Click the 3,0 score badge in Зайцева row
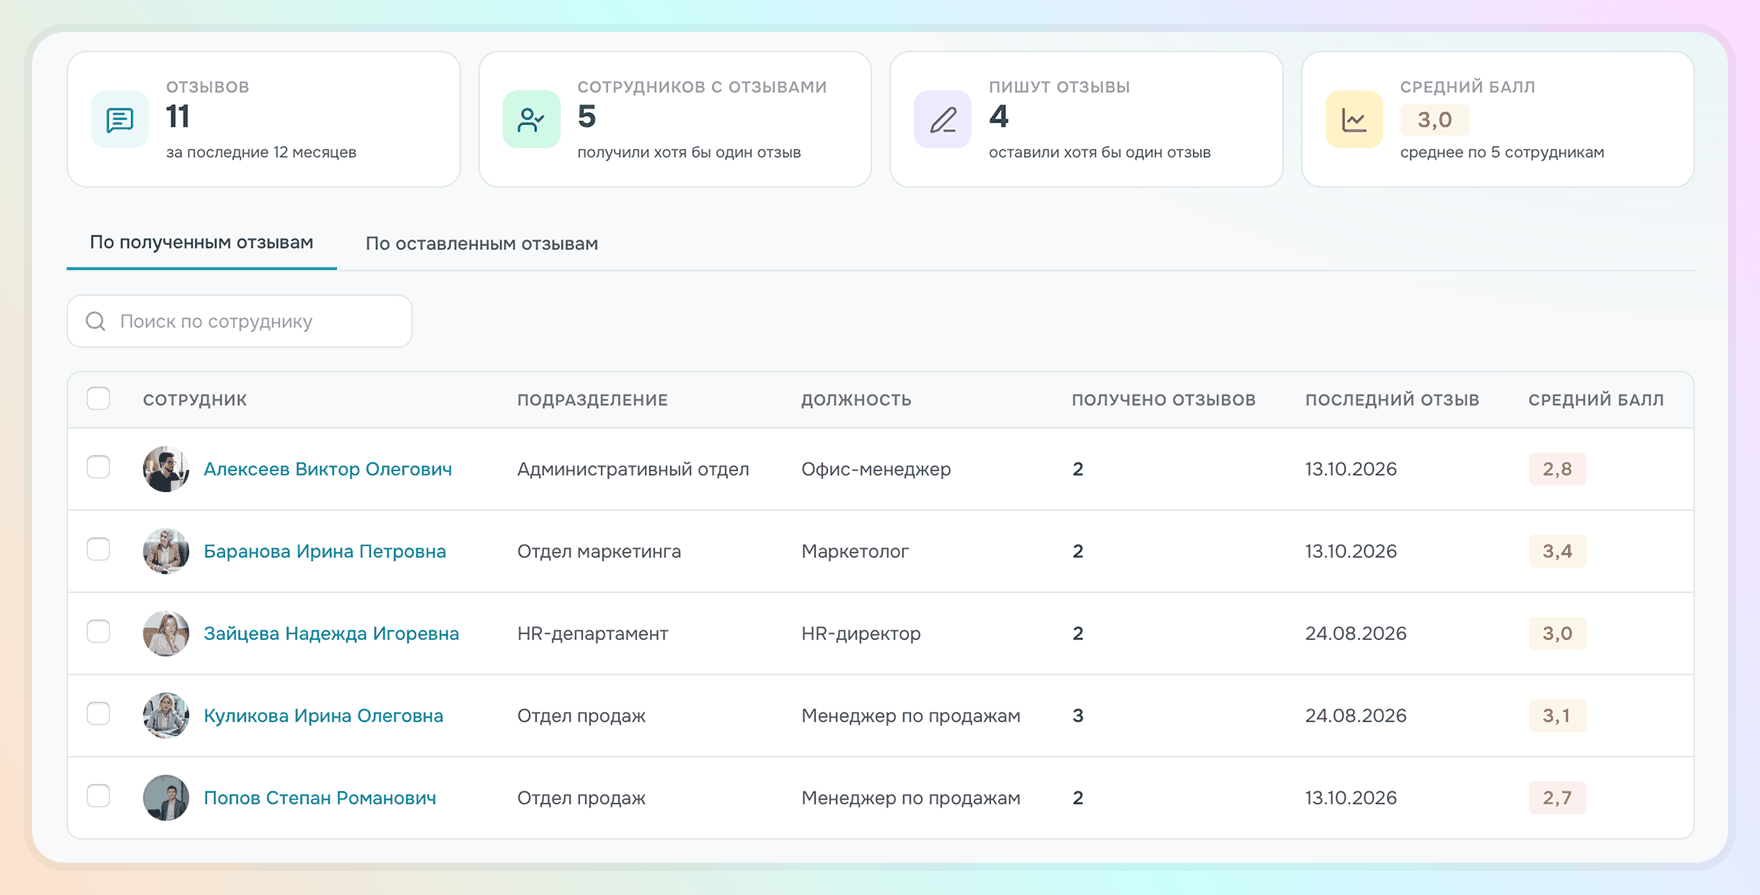The width and height of the screenshot is (1760, 895). 1557,633
